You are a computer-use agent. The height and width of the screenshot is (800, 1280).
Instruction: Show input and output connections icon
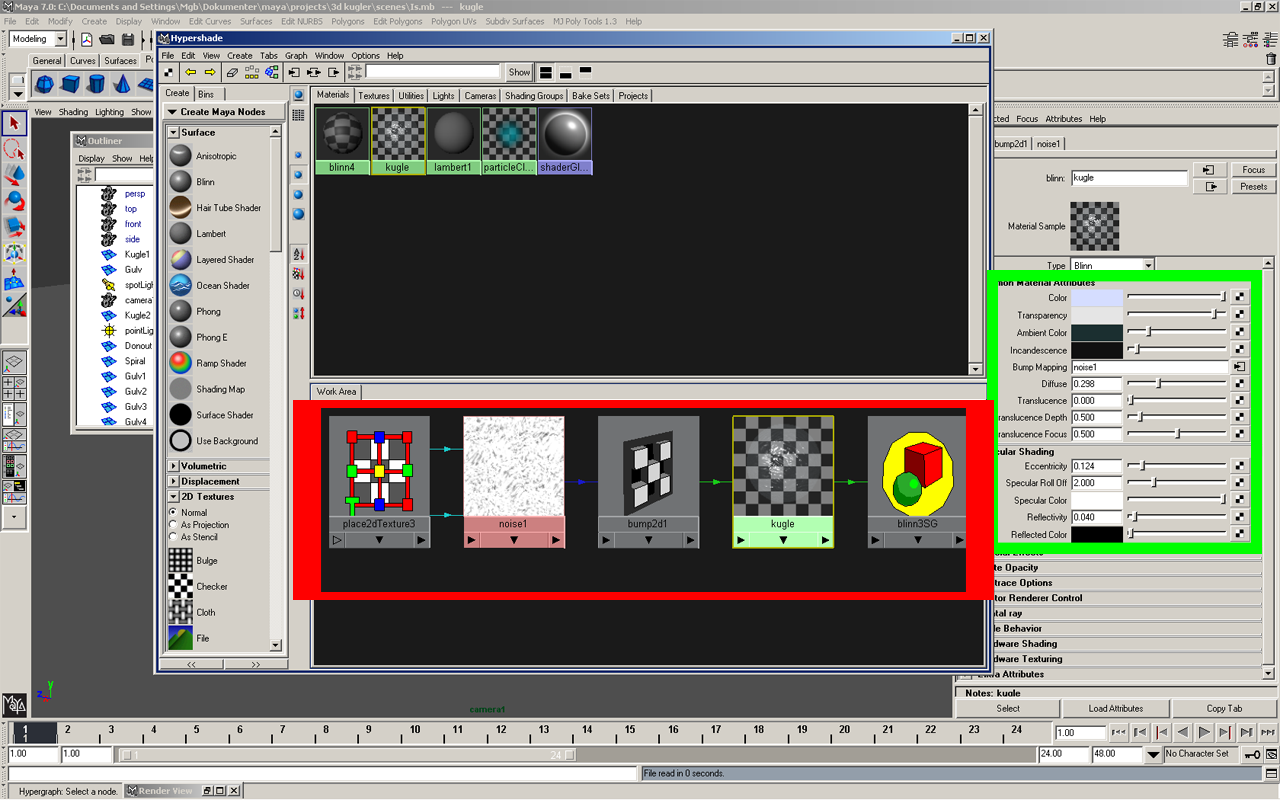coord(314,72)
